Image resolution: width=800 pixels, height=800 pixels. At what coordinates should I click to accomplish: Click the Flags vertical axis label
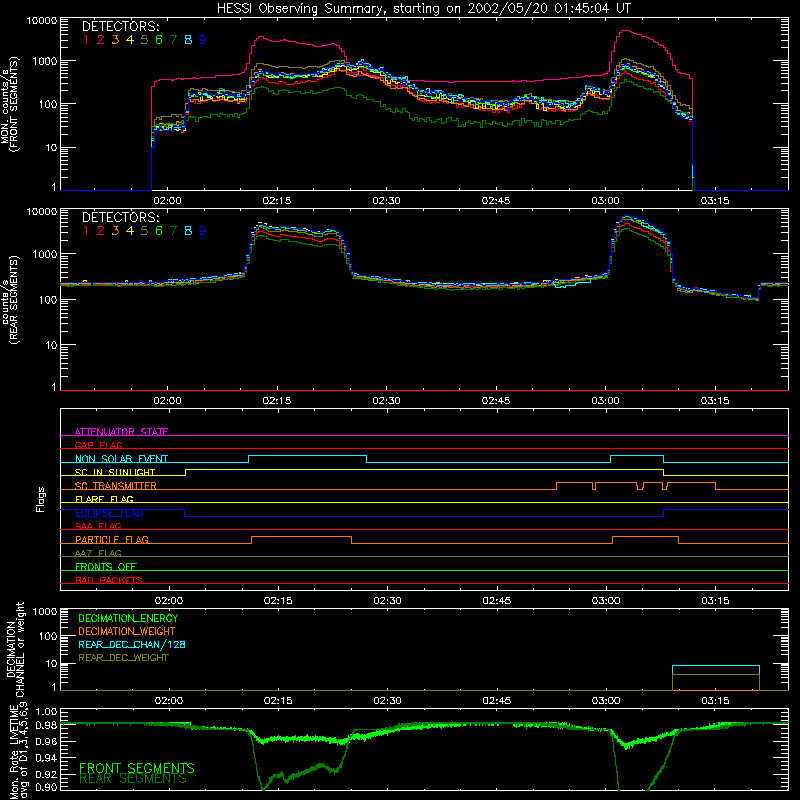pyautogui.click(x=41, y=499)
